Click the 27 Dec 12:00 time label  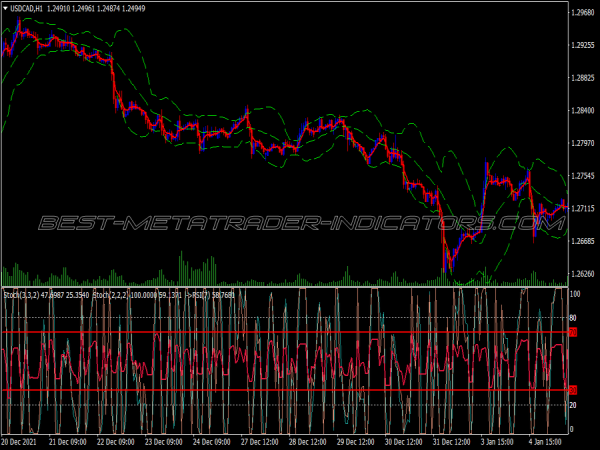[259, 442]
